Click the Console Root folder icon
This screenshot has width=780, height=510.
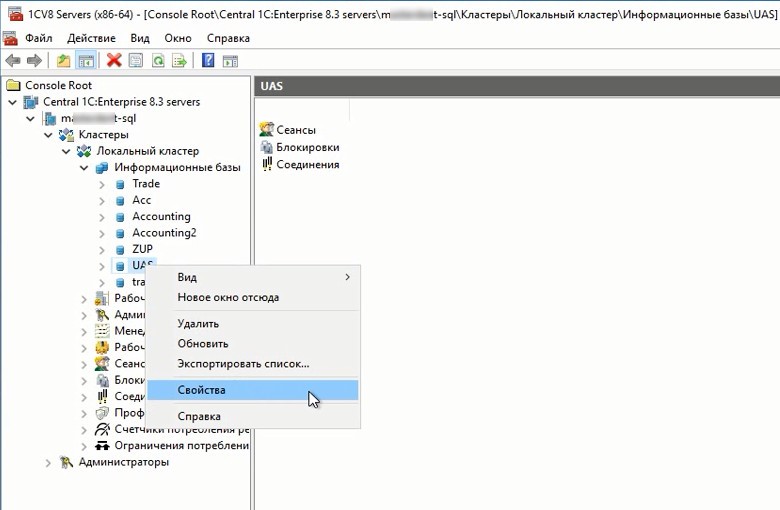[13, 85]
